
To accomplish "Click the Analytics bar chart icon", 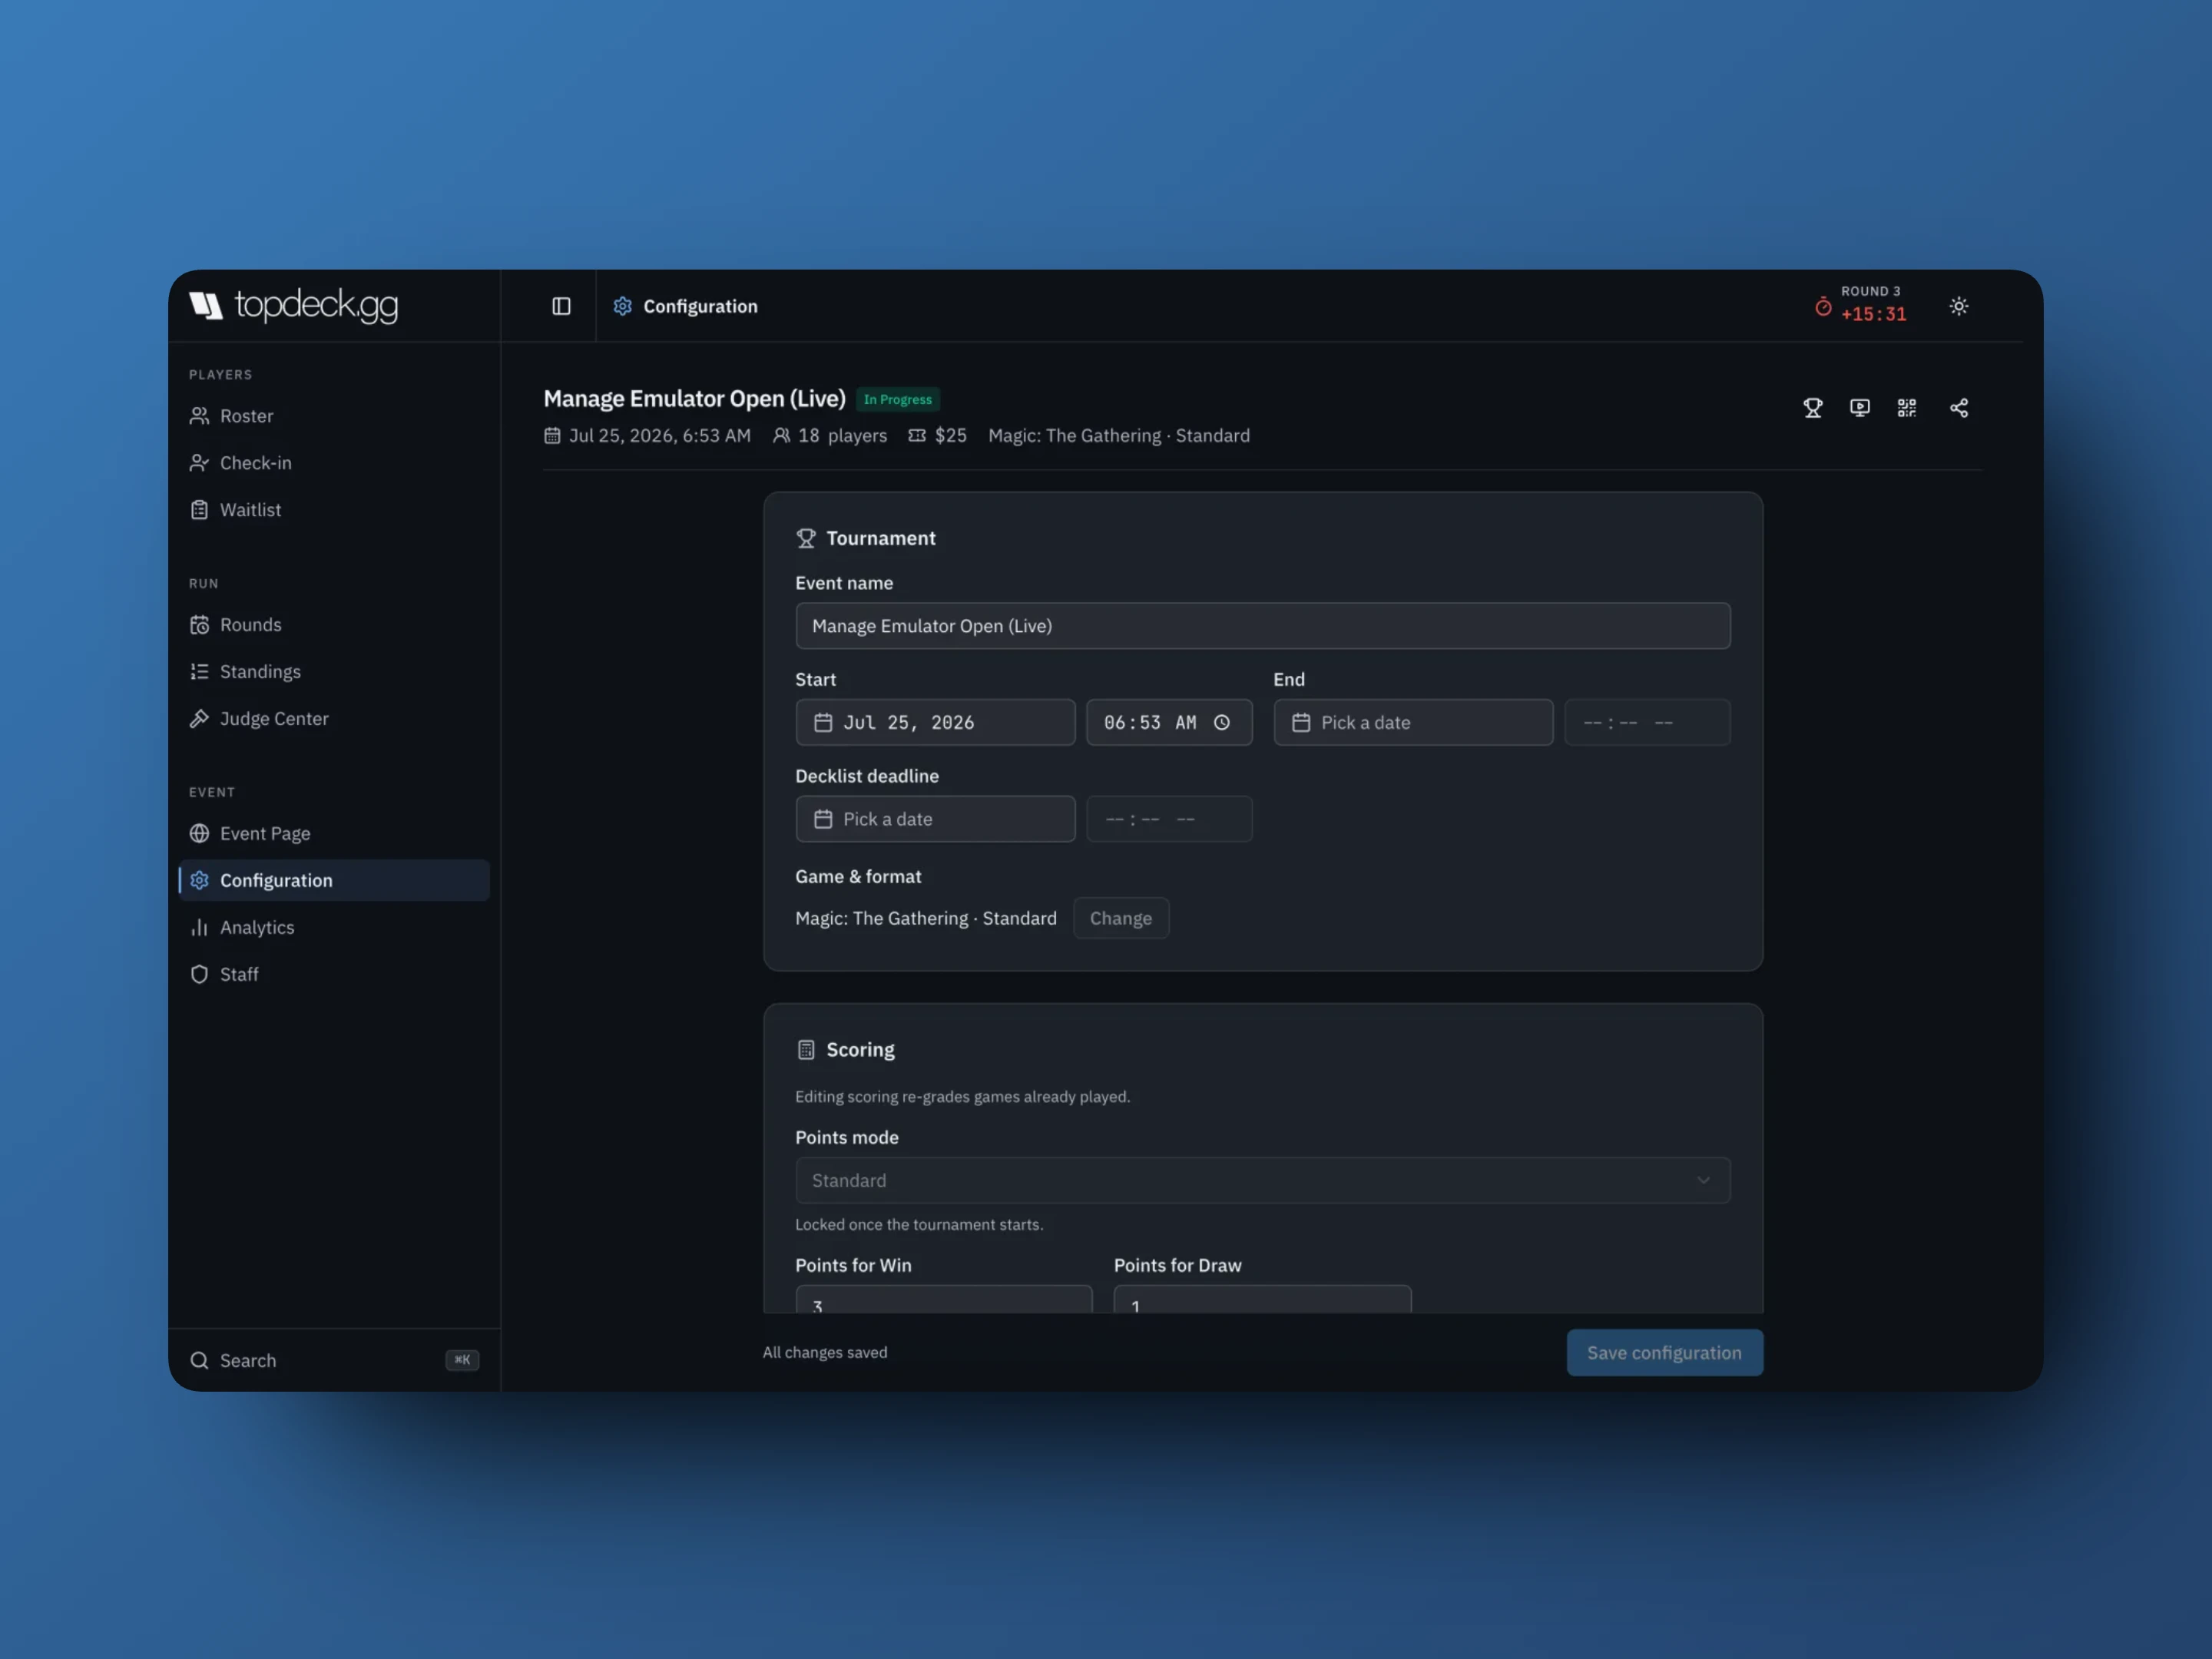I will [x=199, y=928].
